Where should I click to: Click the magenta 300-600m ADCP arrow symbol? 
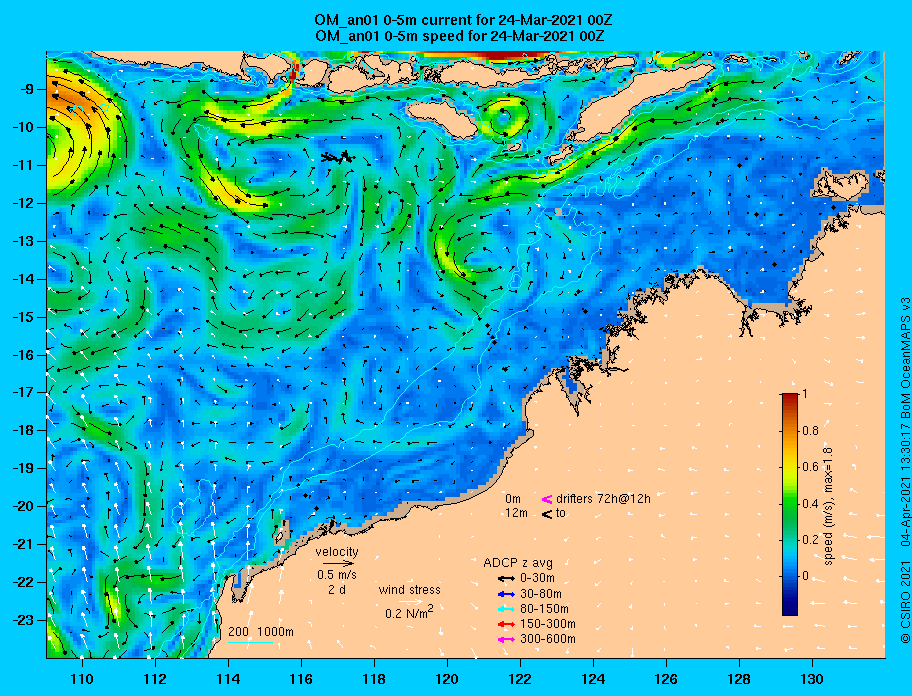coord(506,640)
